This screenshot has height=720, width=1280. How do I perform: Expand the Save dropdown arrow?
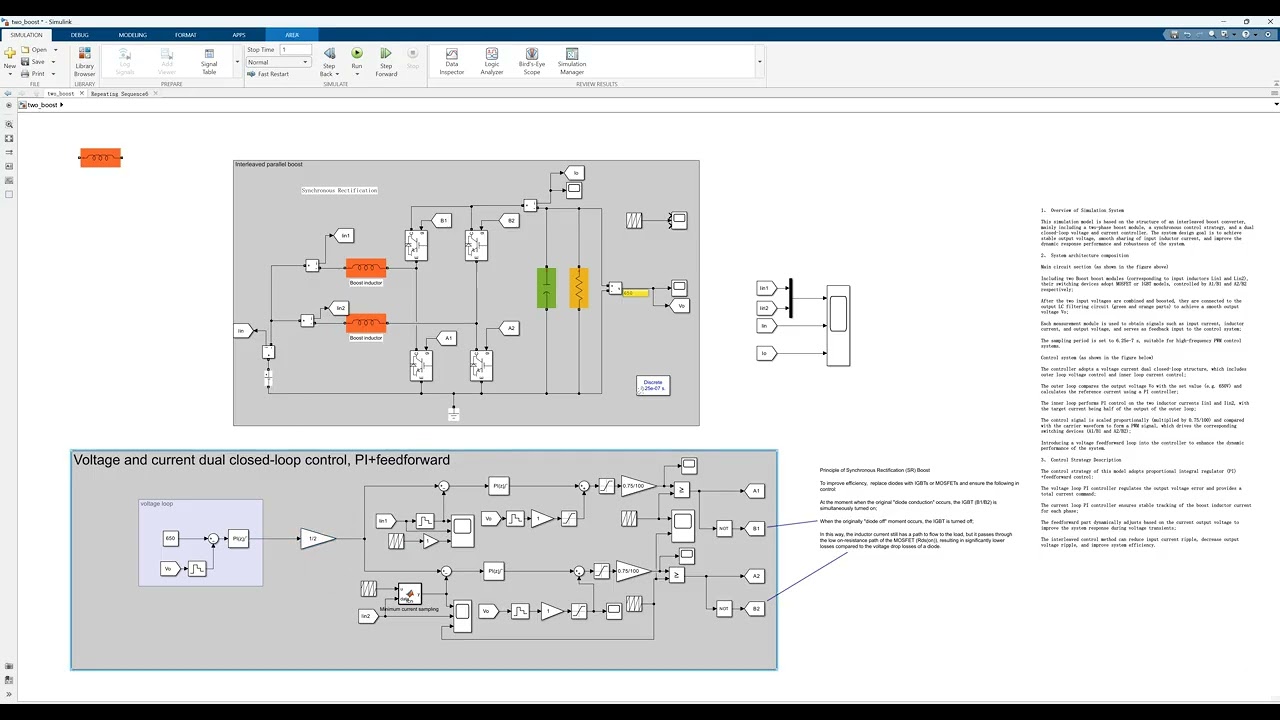point(54,61)
